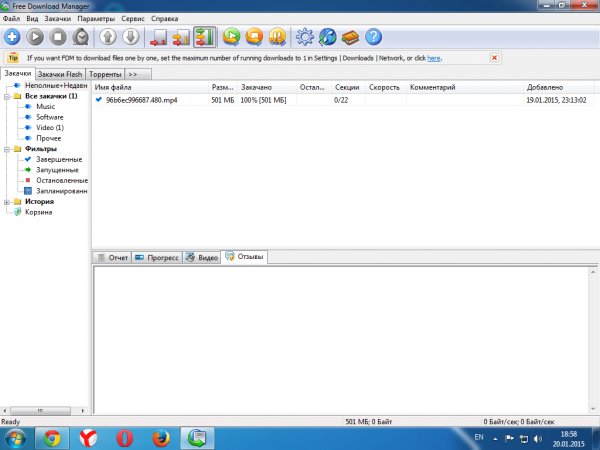Open the Отзывы tab in bottom panel
The width and height of the screenshot is (600, 450).
244,256
